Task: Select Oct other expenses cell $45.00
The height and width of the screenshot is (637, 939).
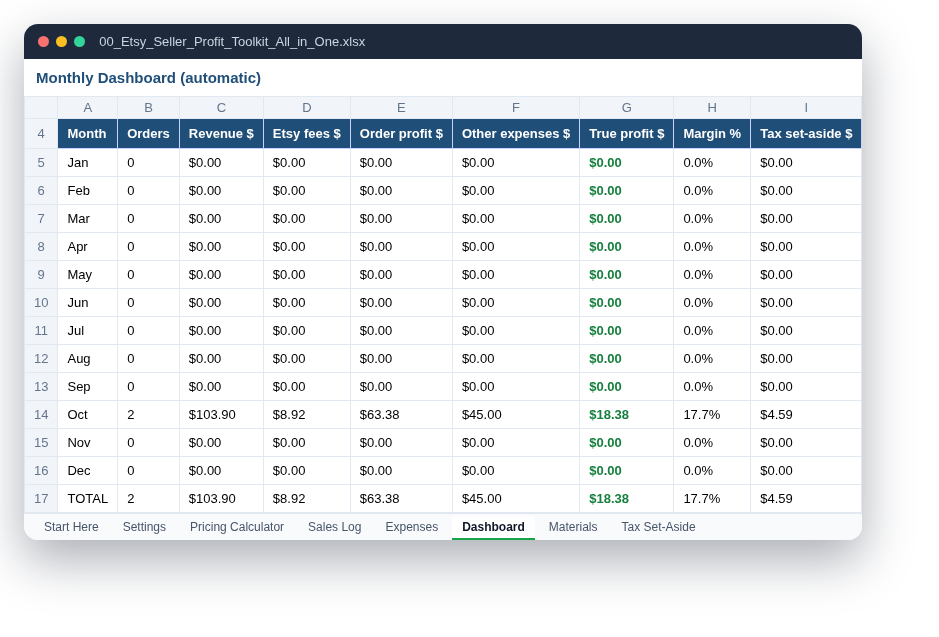Action: pyautogui.click(x=516, y=415)
